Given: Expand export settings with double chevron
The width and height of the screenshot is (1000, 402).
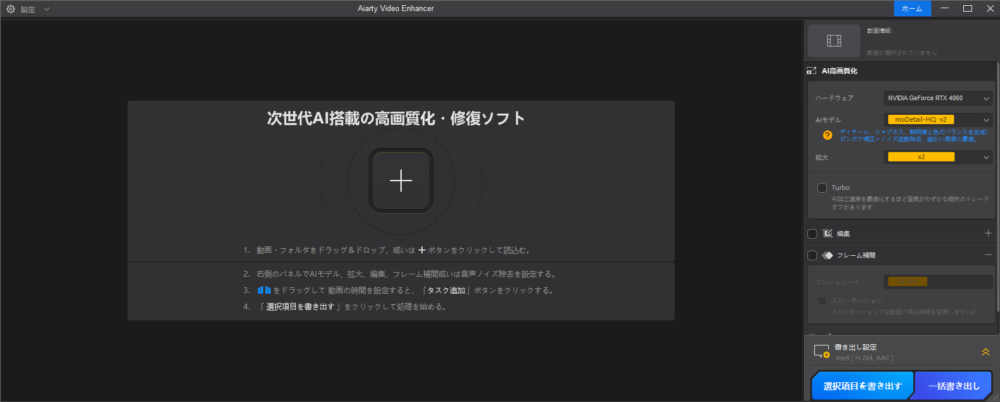Looking at the screenshot, I should (x=985, y=352).
